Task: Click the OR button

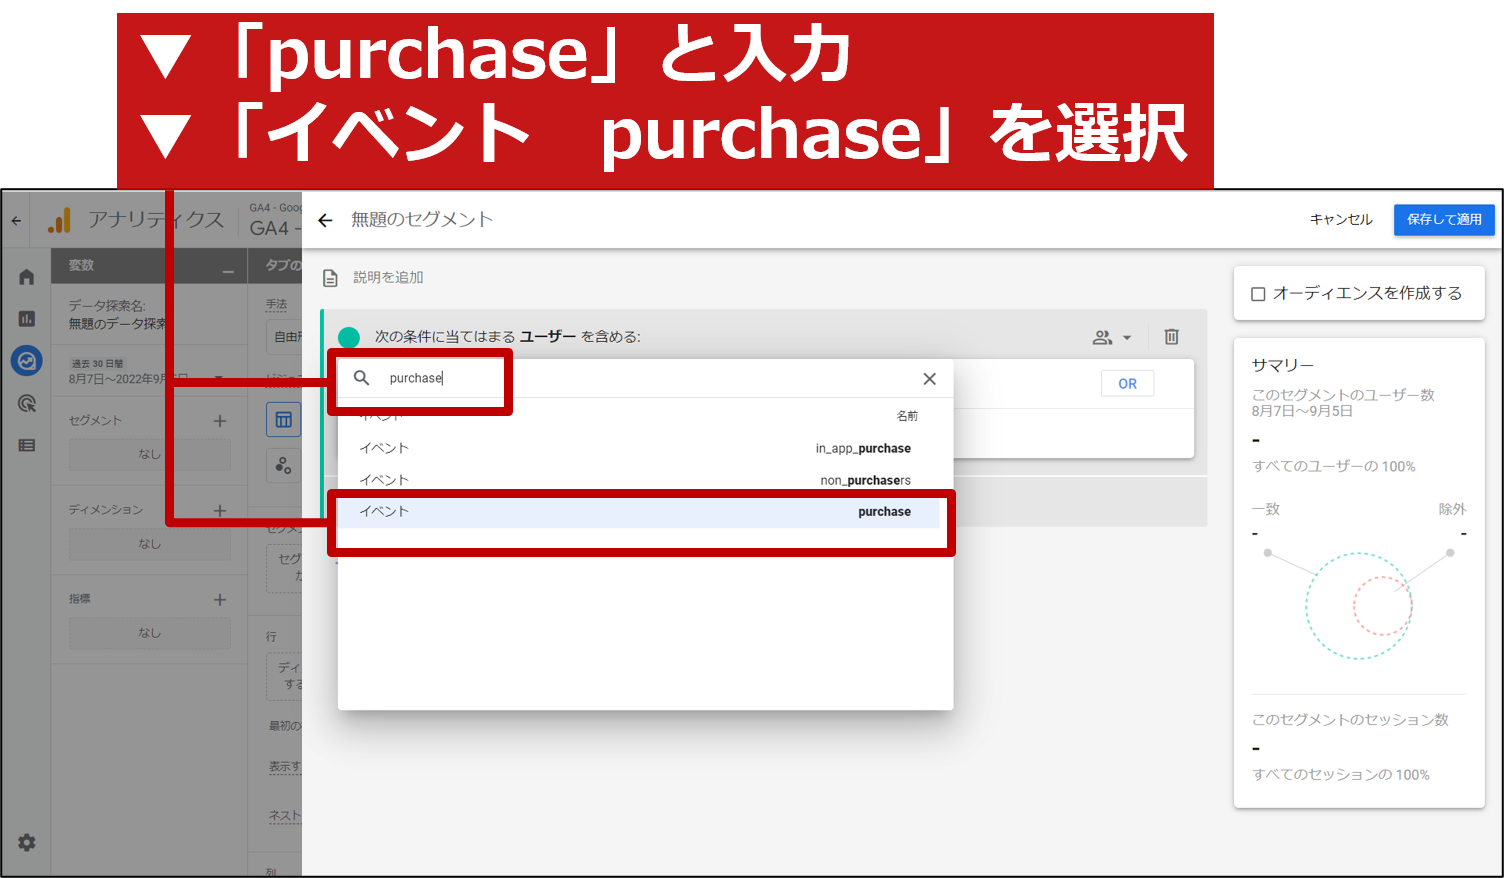Action: coord(1127,384)
